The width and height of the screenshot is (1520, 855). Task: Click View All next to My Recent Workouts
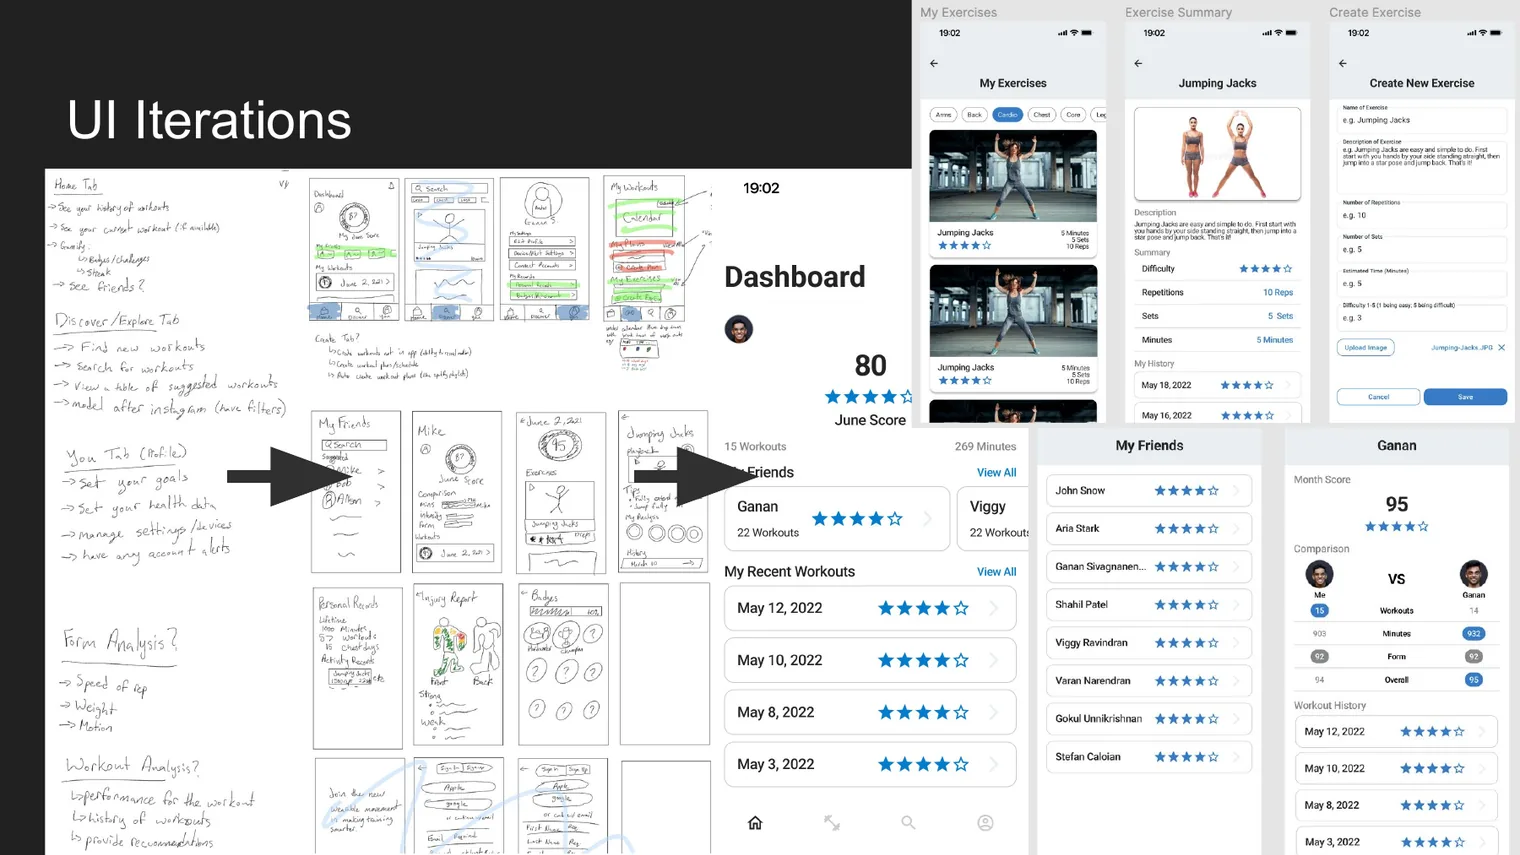tap(996, 572)
